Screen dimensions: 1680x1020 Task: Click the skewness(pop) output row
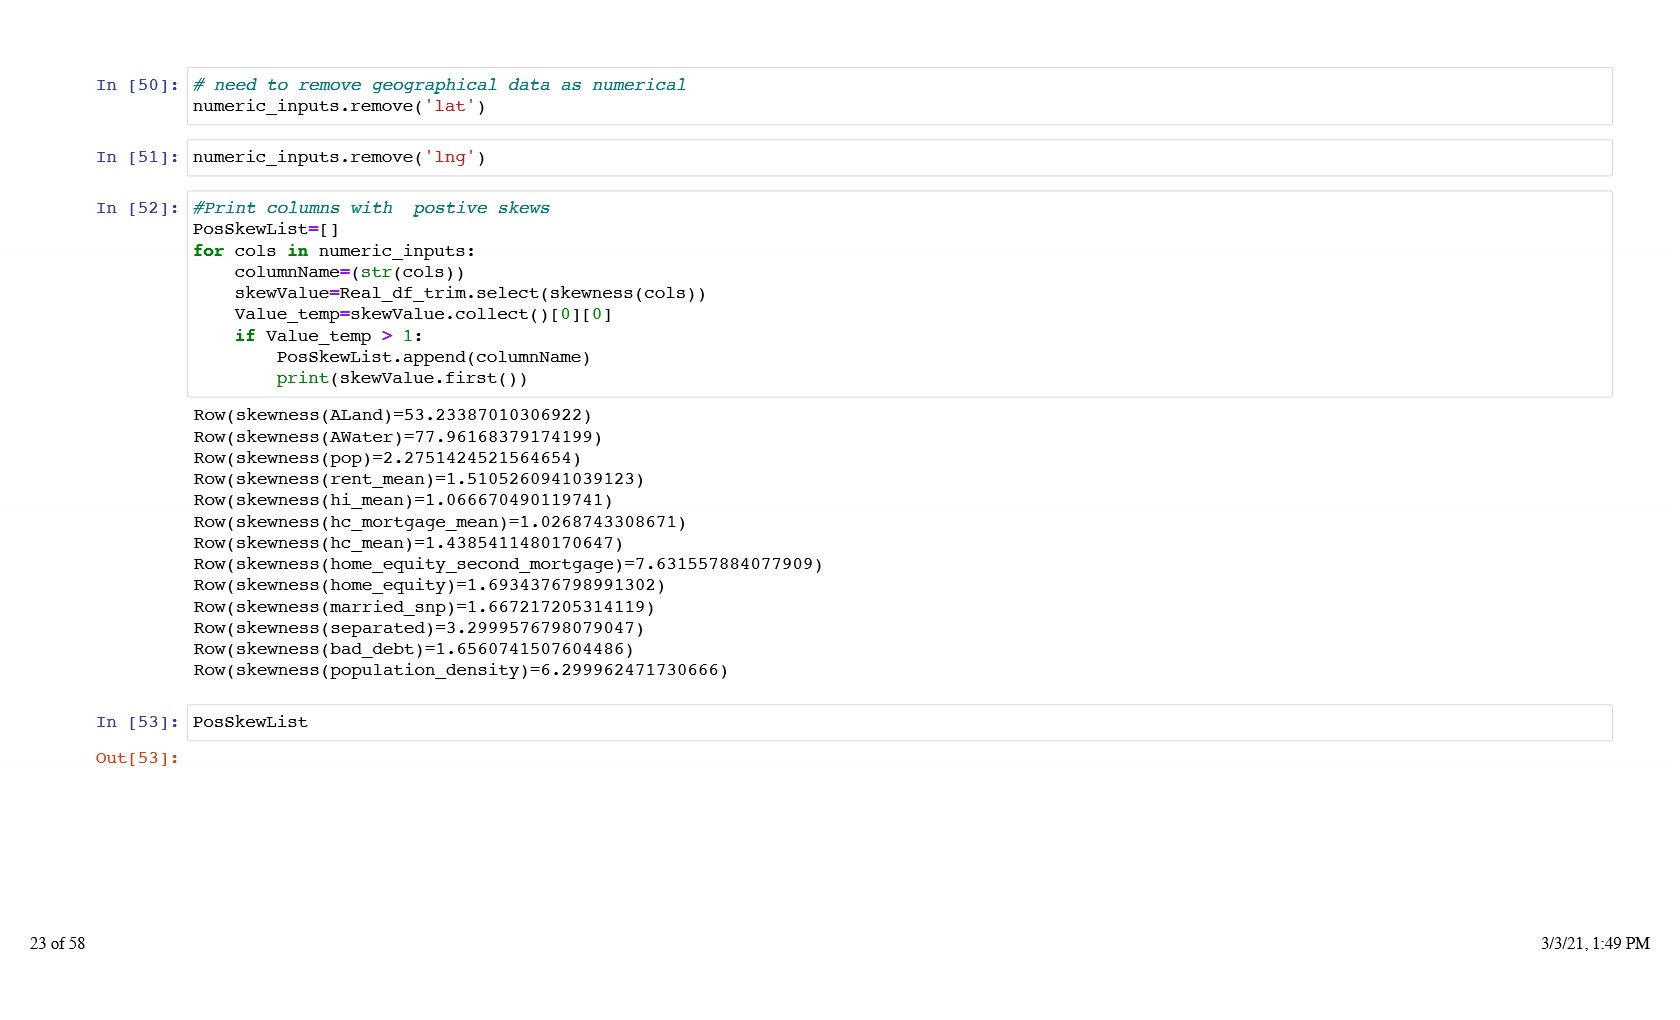pos(387,459)
